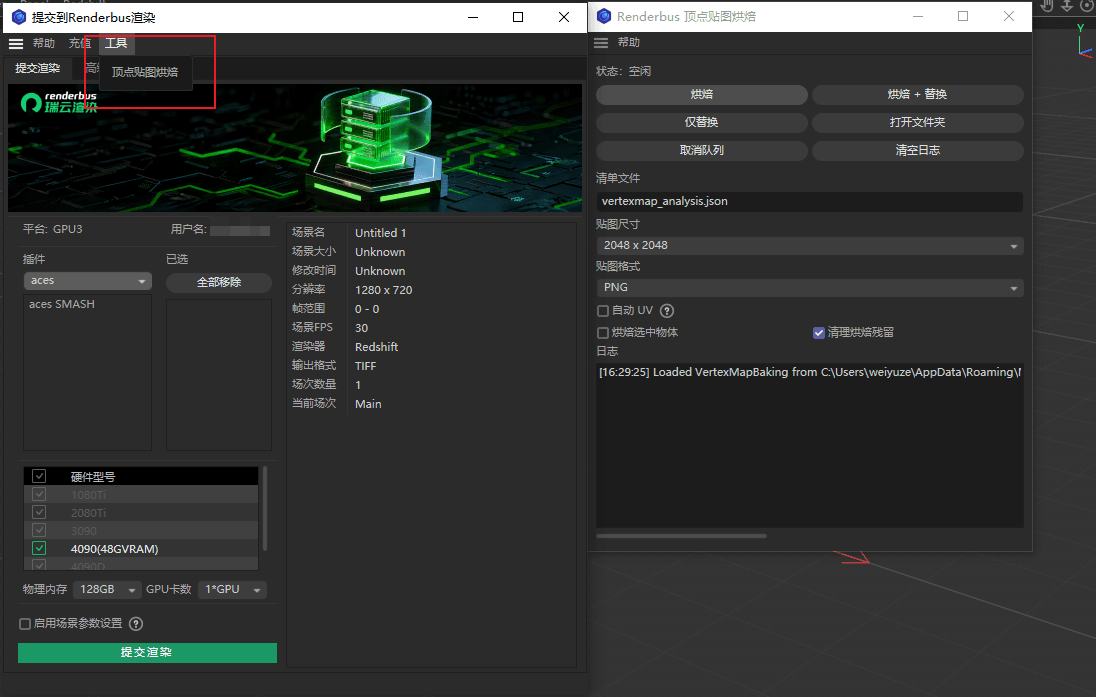Screen dimensions: 1096x697
Task: Click Renderbus logo in 提交到Renderbus渲染 title bar
Action: (19, 17)
